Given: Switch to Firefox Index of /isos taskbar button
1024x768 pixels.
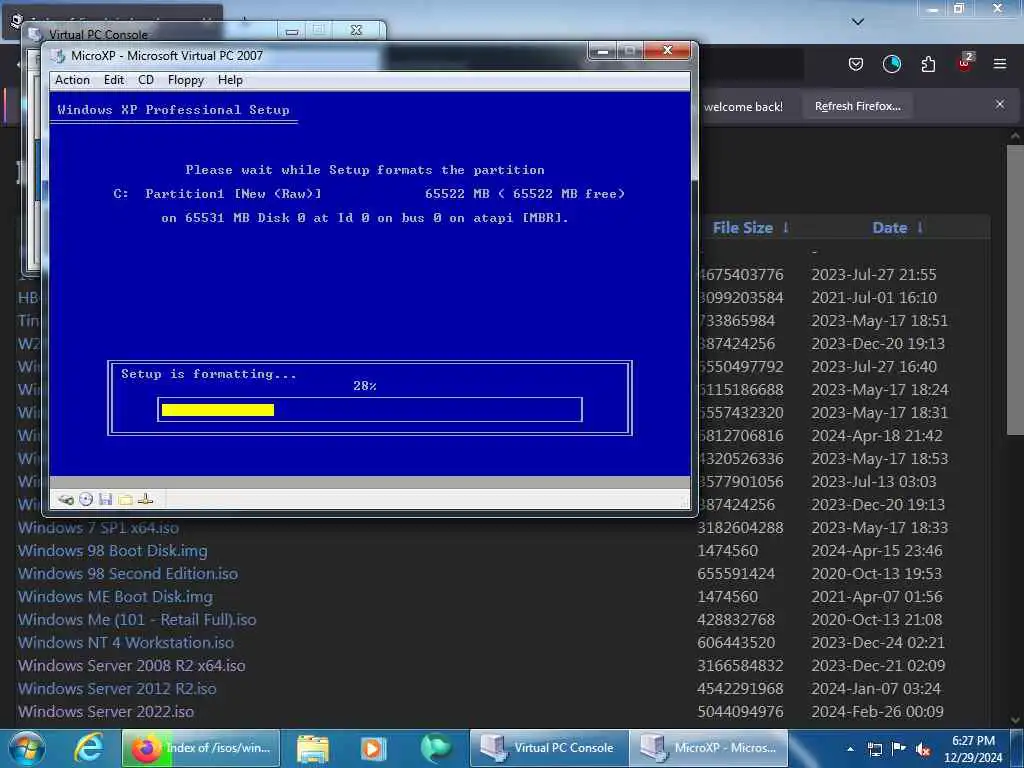Looking at the screenshot, I should pos(200,748).
